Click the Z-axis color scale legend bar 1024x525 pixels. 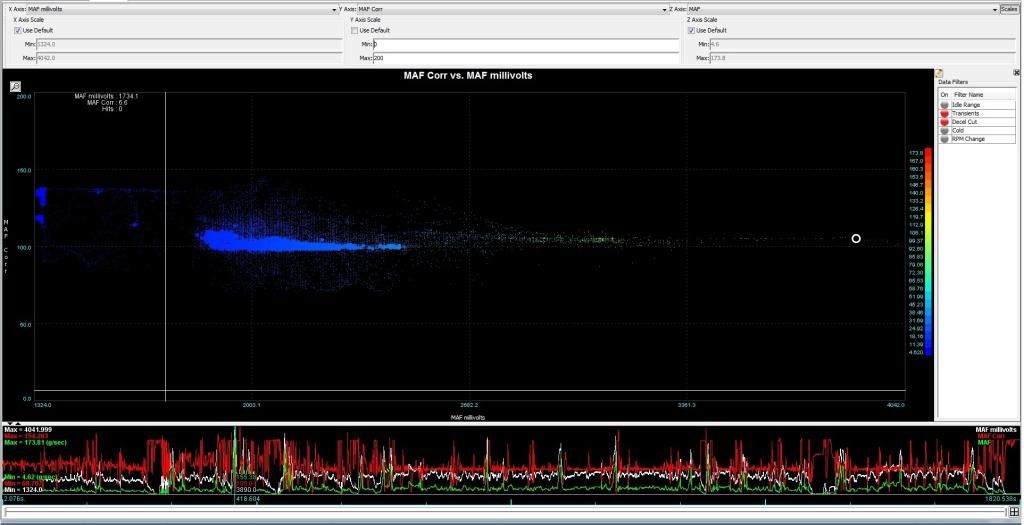tap(929, 251)
